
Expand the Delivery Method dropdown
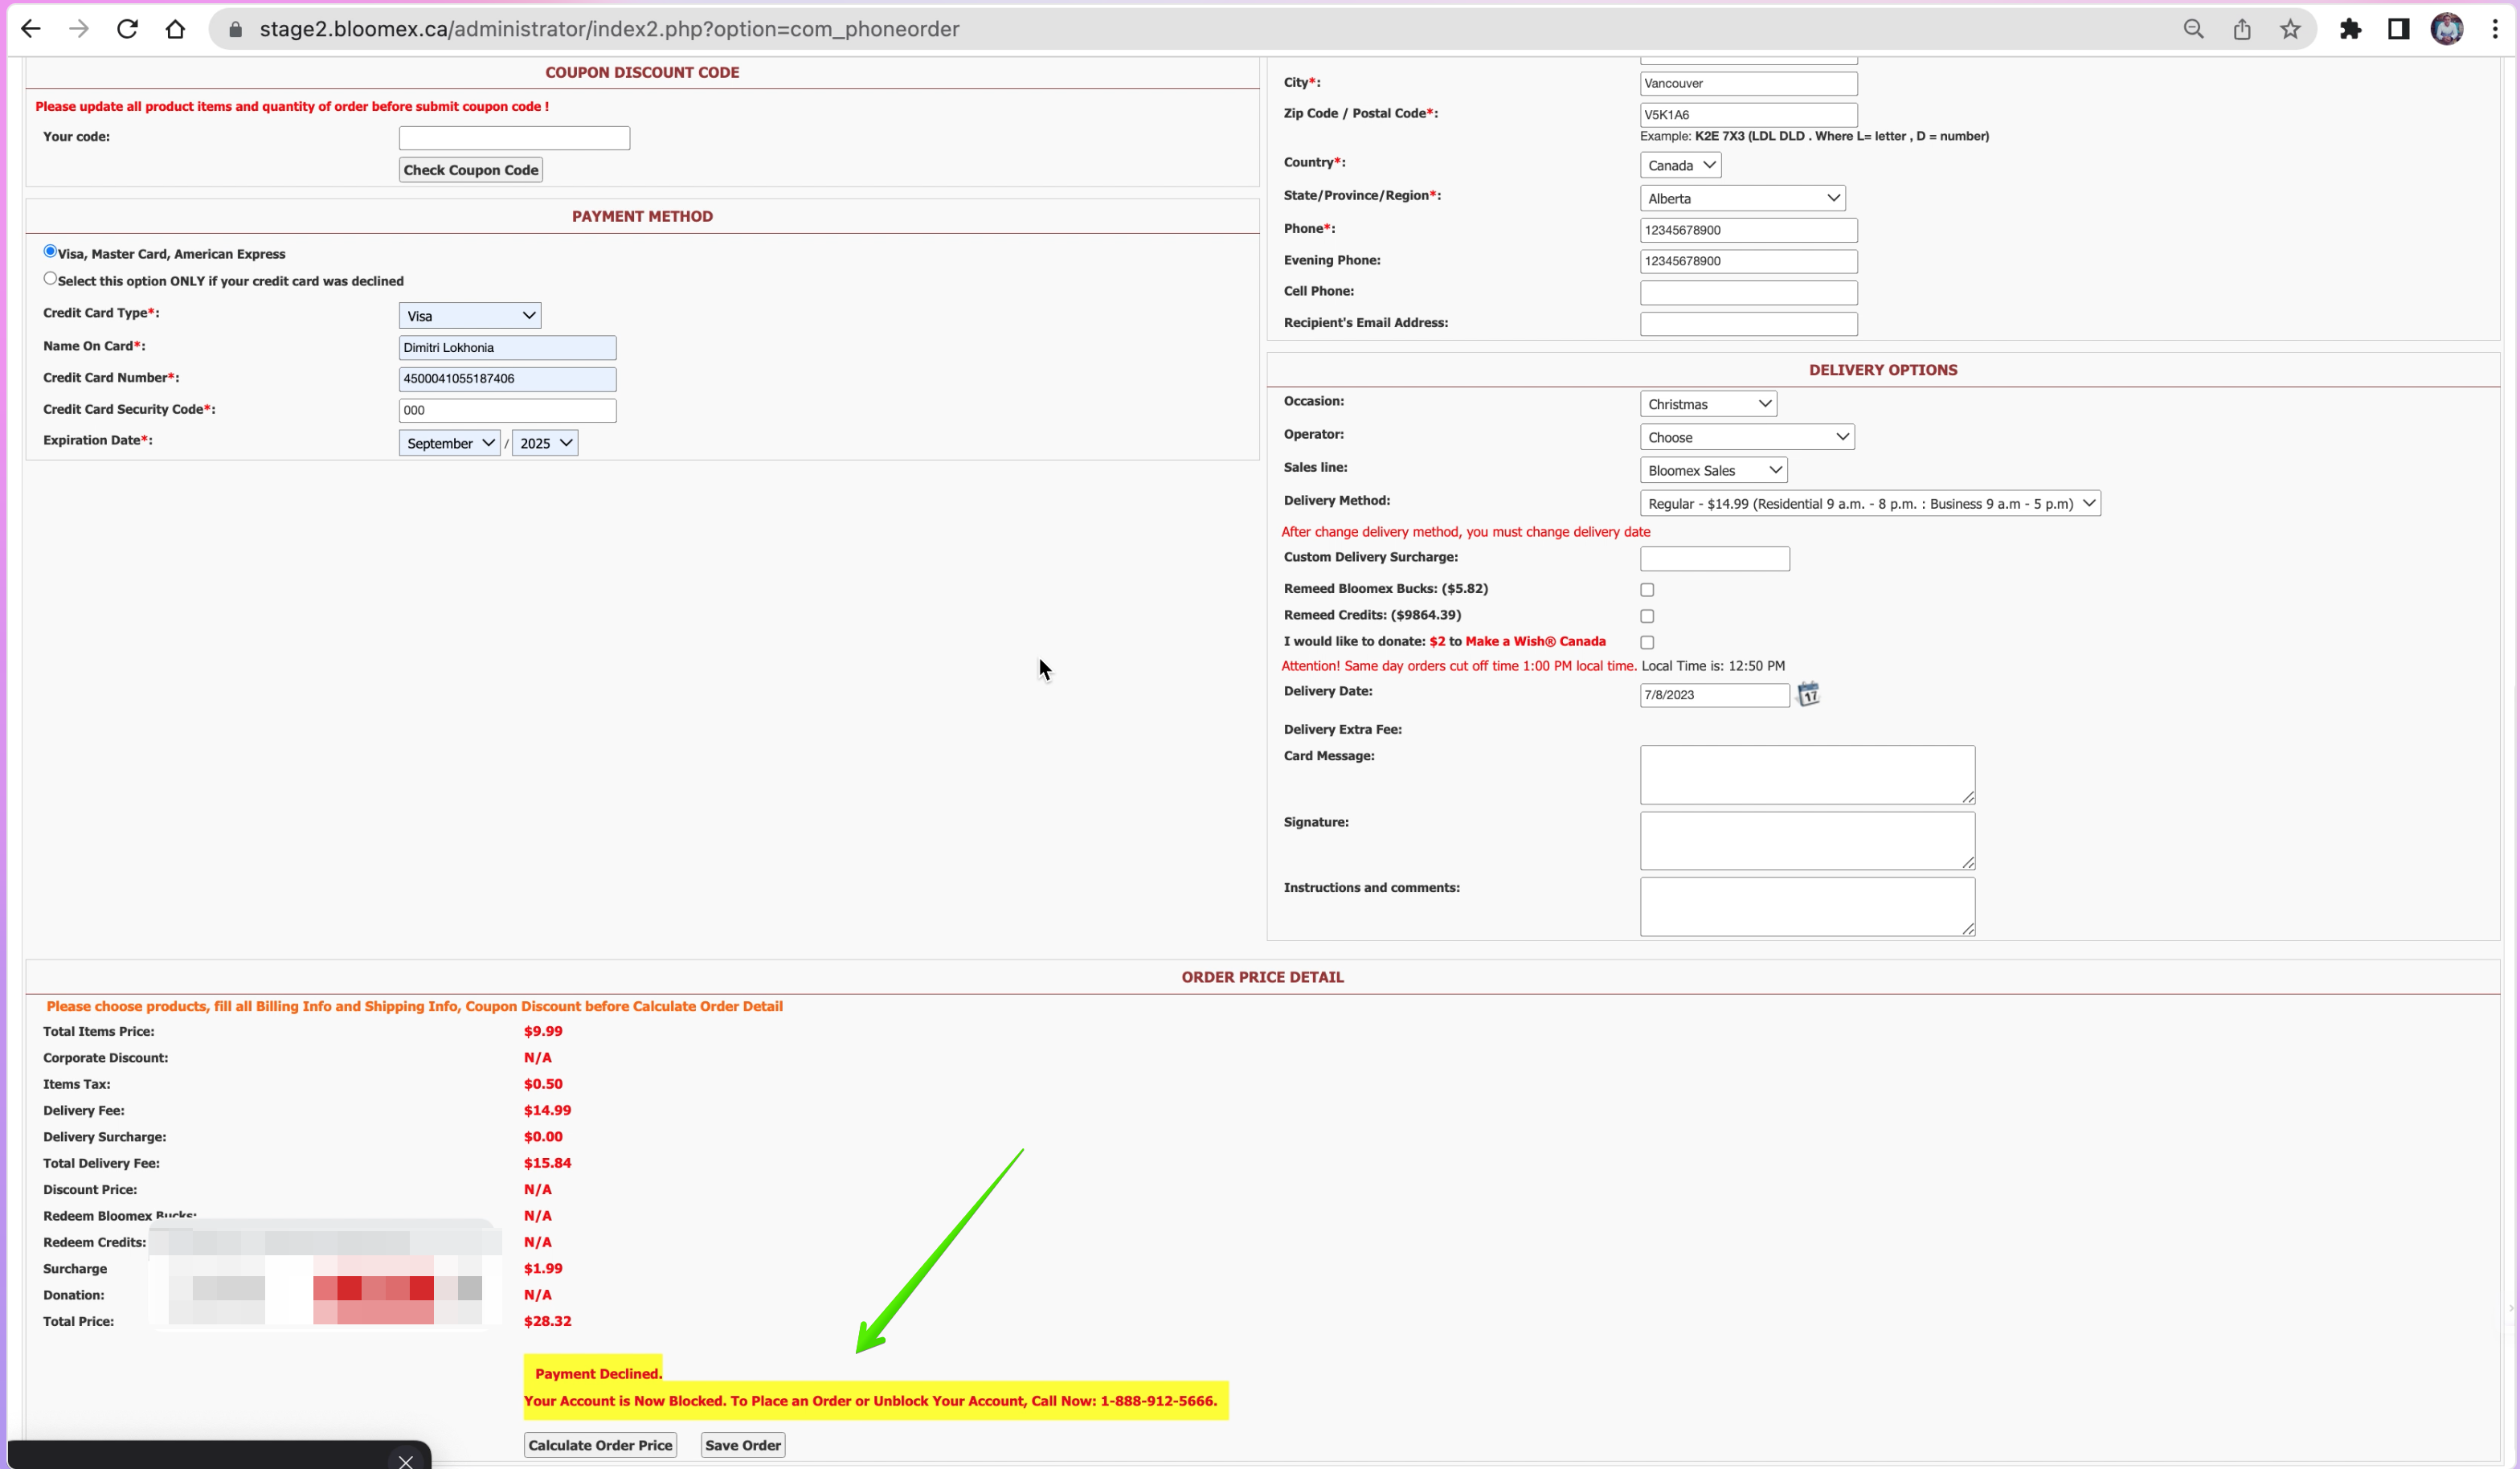(1870, 503)
